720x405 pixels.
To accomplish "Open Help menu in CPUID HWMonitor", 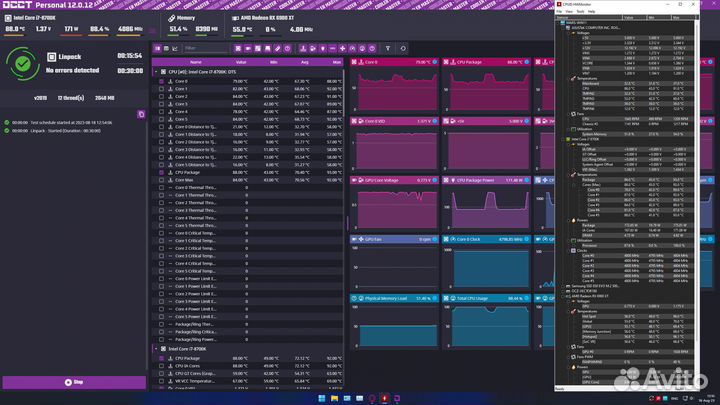I will [591, 11].
